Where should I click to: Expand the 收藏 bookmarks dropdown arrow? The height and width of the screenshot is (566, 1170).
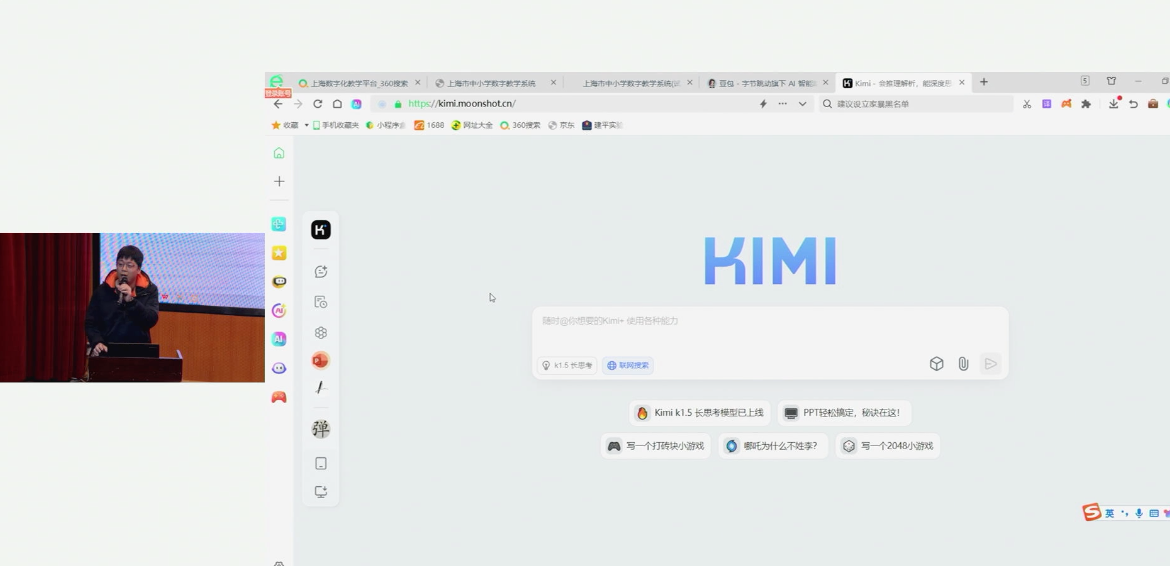click(x=306, y=125)
